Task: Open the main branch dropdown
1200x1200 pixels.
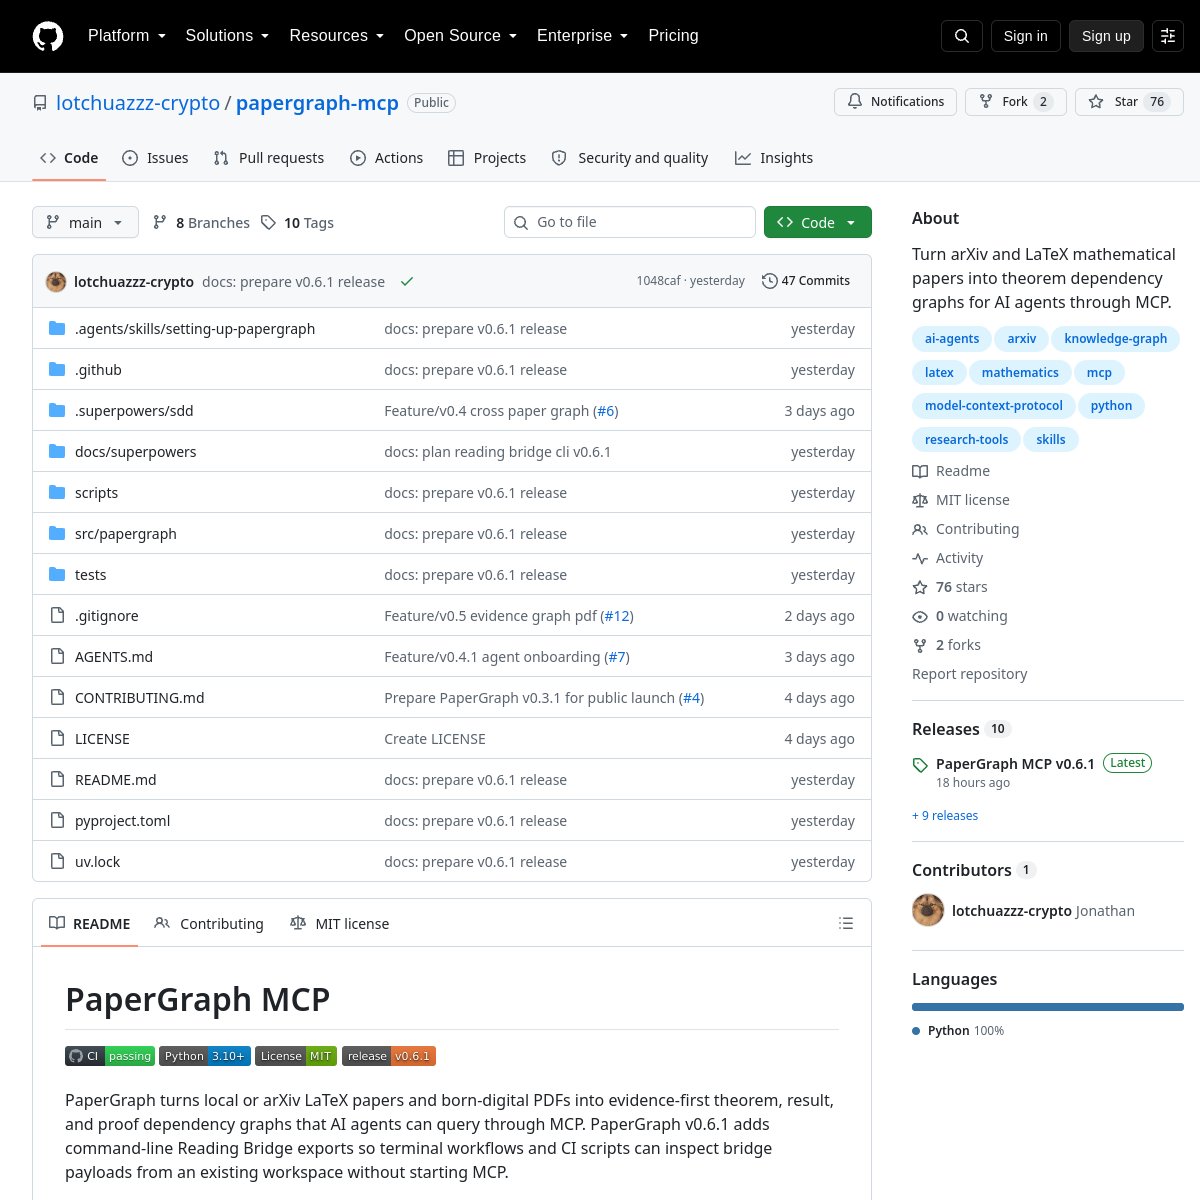Action: click(85, 222)
